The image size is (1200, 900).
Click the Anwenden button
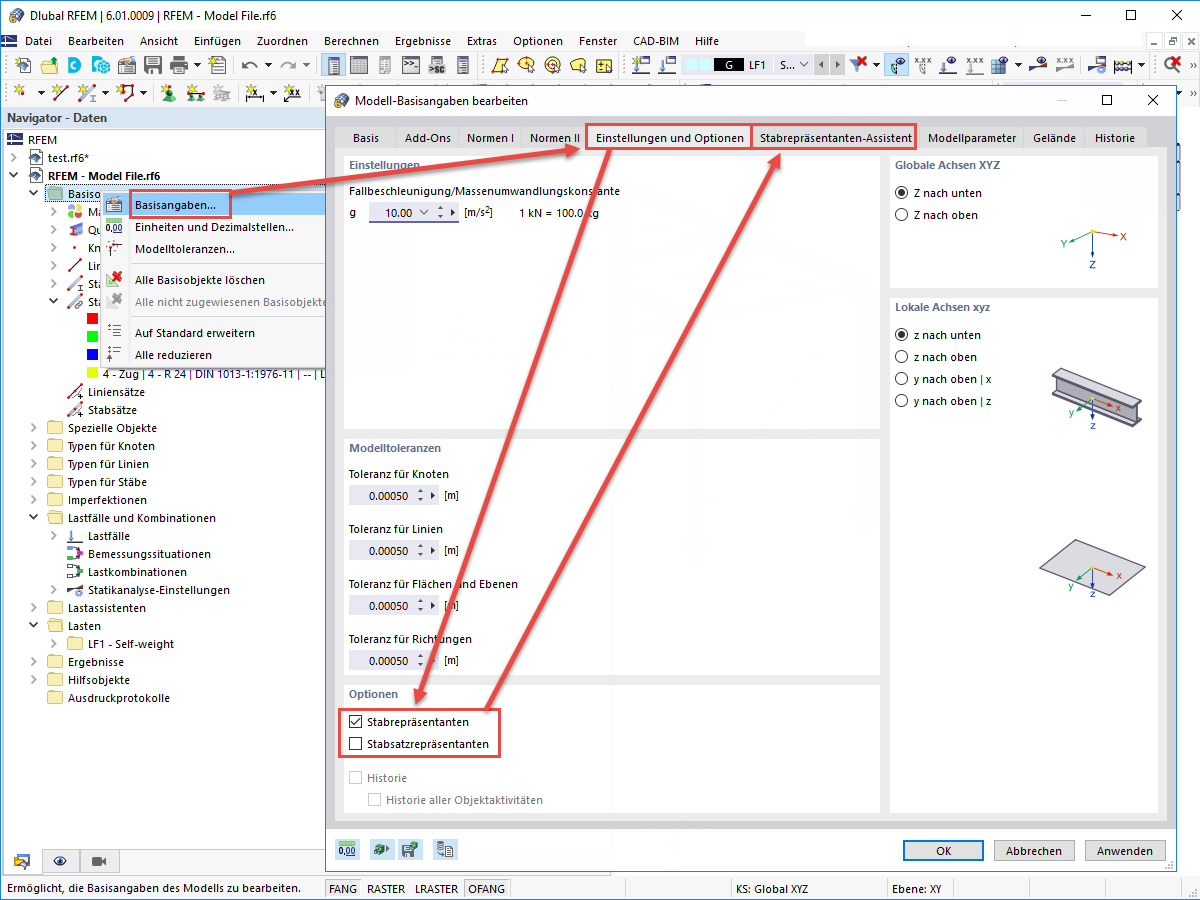[x=1125, y=851]
